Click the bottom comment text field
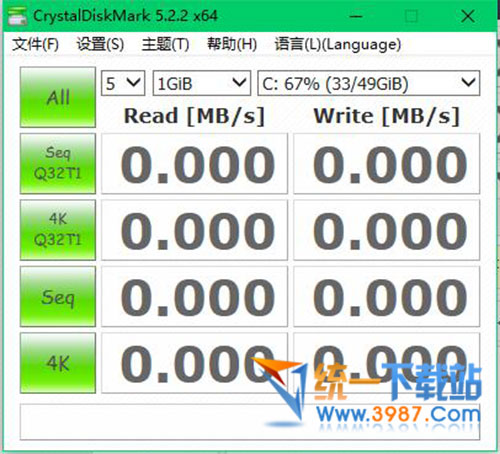This screenshot has width=500, height=454. pyautogui.click(x=250, y=422)
